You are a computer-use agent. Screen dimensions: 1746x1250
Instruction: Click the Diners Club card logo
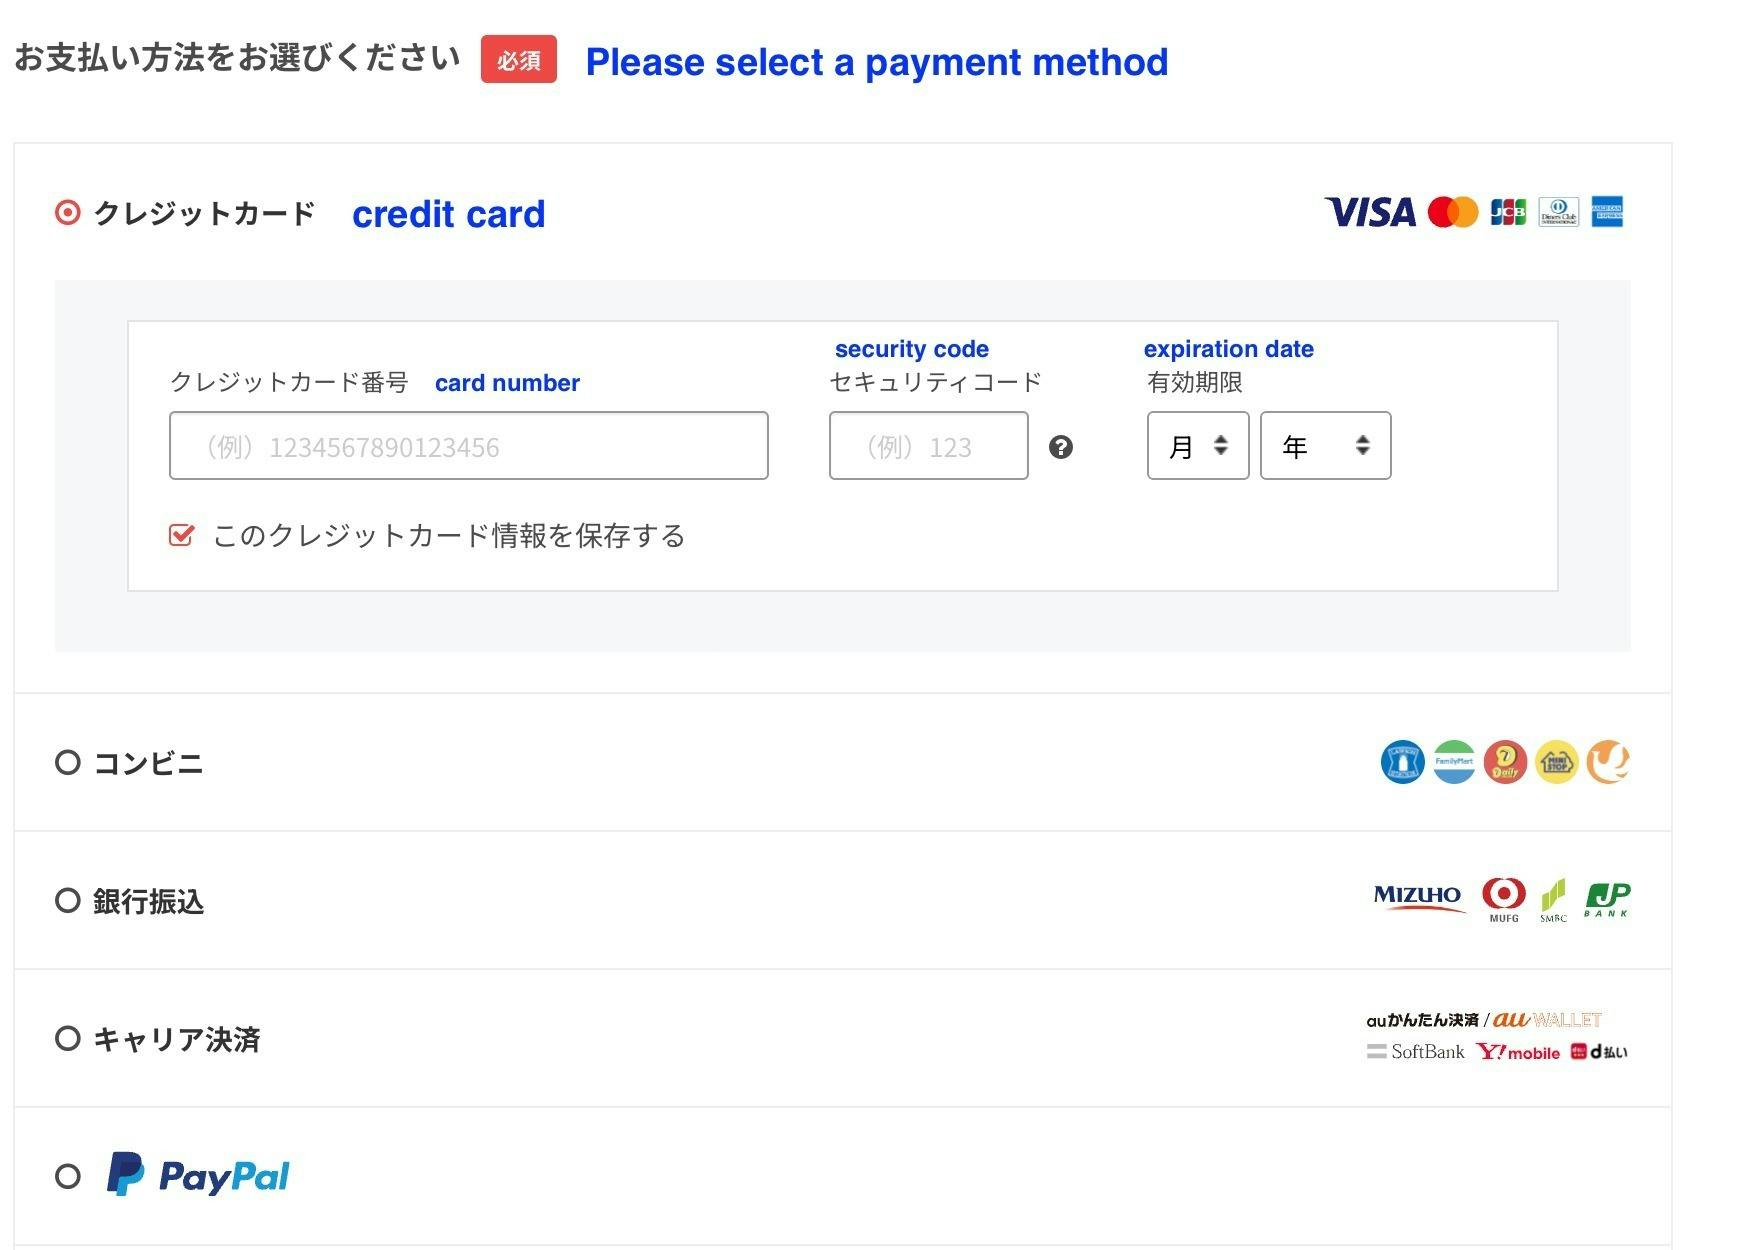1558,212
